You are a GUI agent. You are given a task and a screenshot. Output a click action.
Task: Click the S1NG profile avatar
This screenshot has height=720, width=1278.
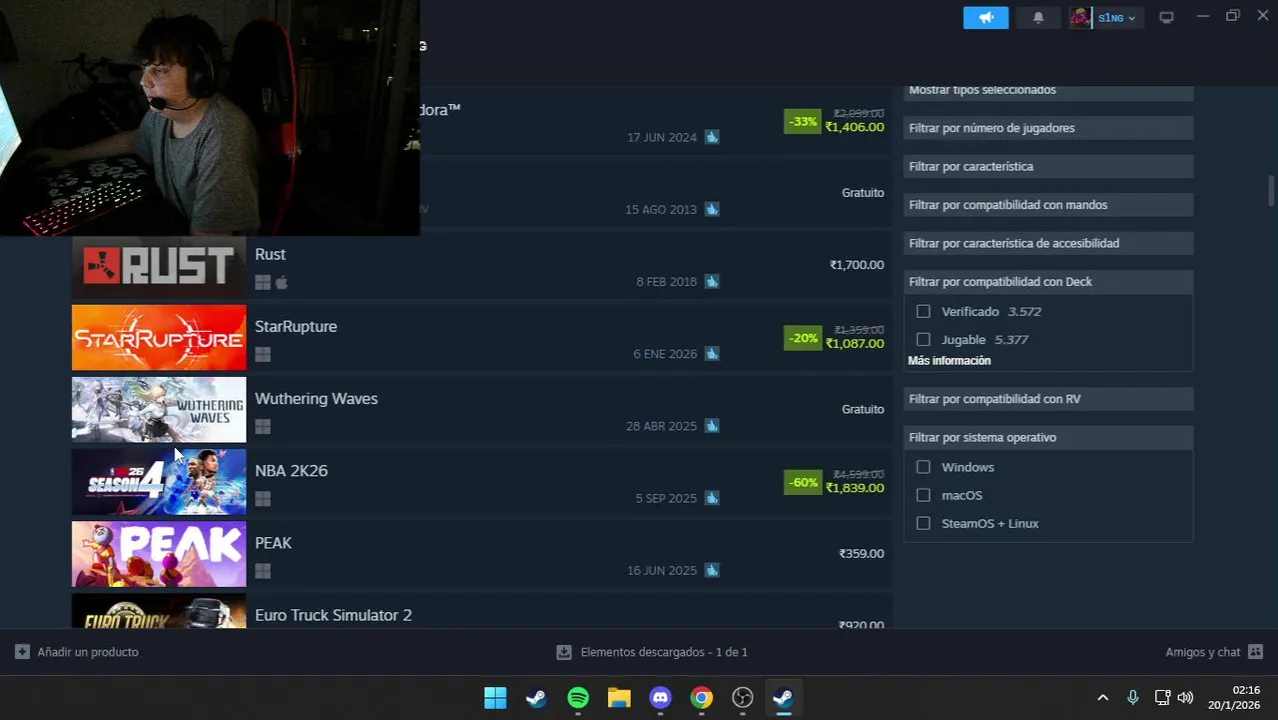[1081, 18]
